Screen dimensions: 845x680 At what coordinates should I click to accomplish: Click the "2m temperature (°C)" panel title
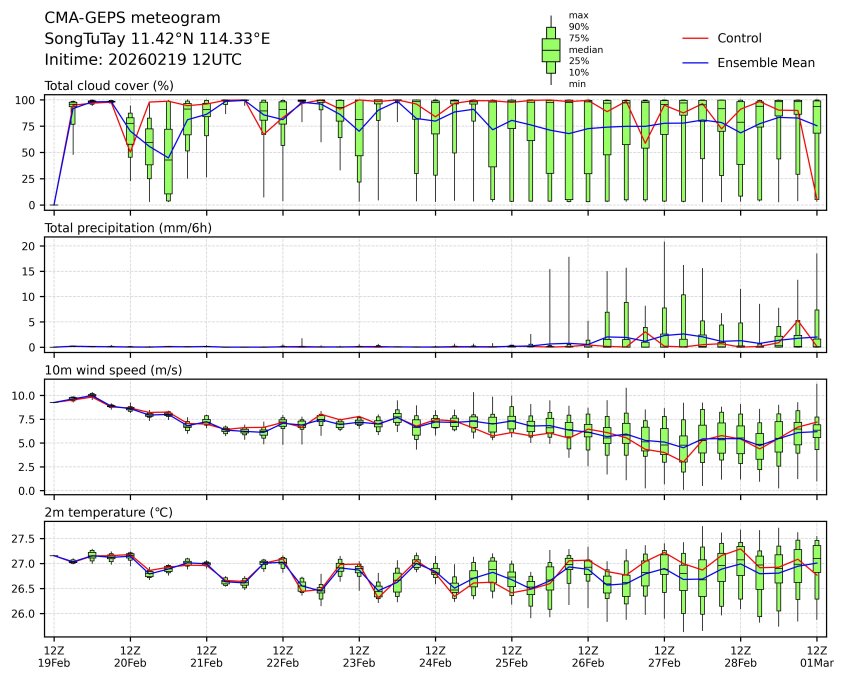[x=108, y=513]
